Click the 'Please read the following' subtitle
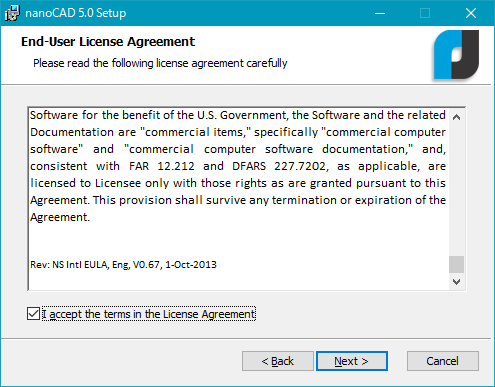 click(160, 63)
